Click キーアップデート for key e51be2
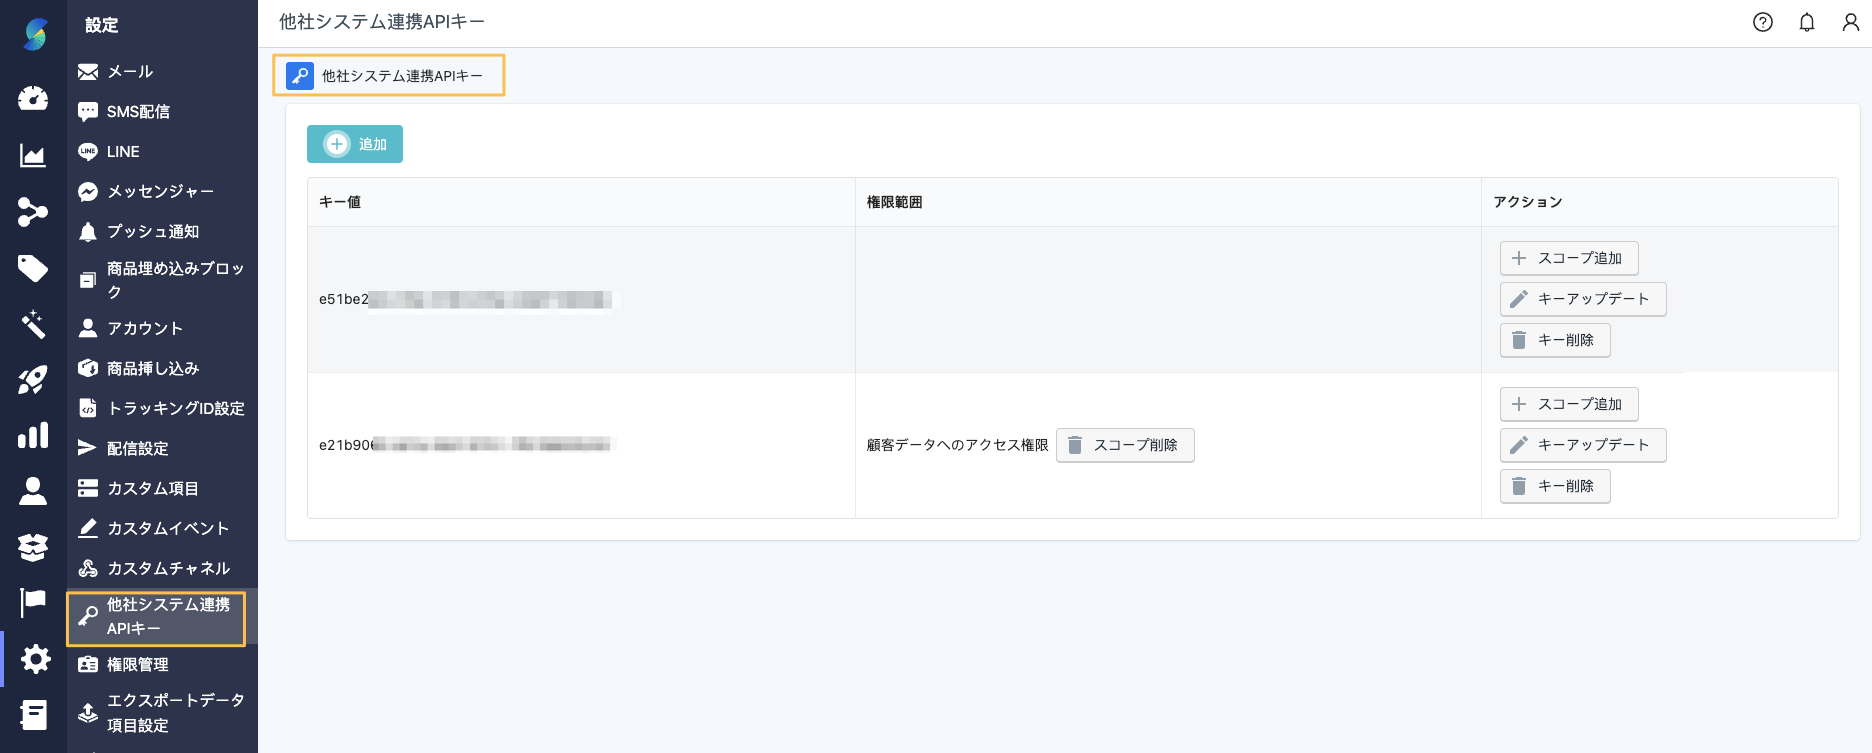This screenshot has height=753, width=1872. 1583,299
